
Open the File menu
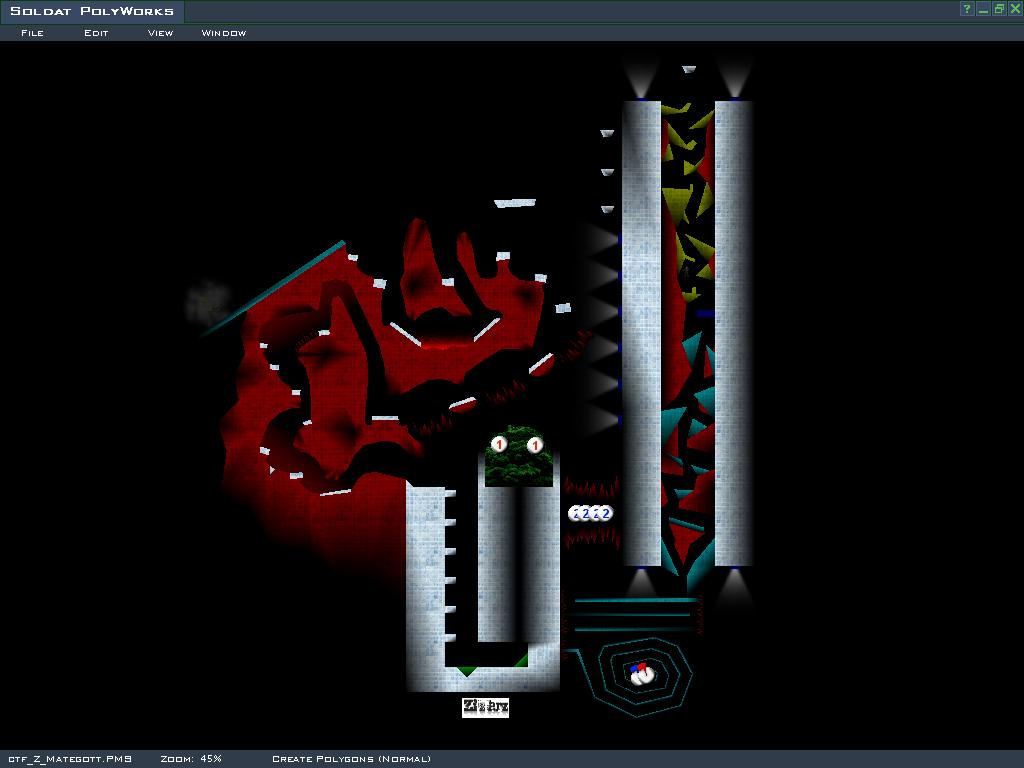click(32, 33)
